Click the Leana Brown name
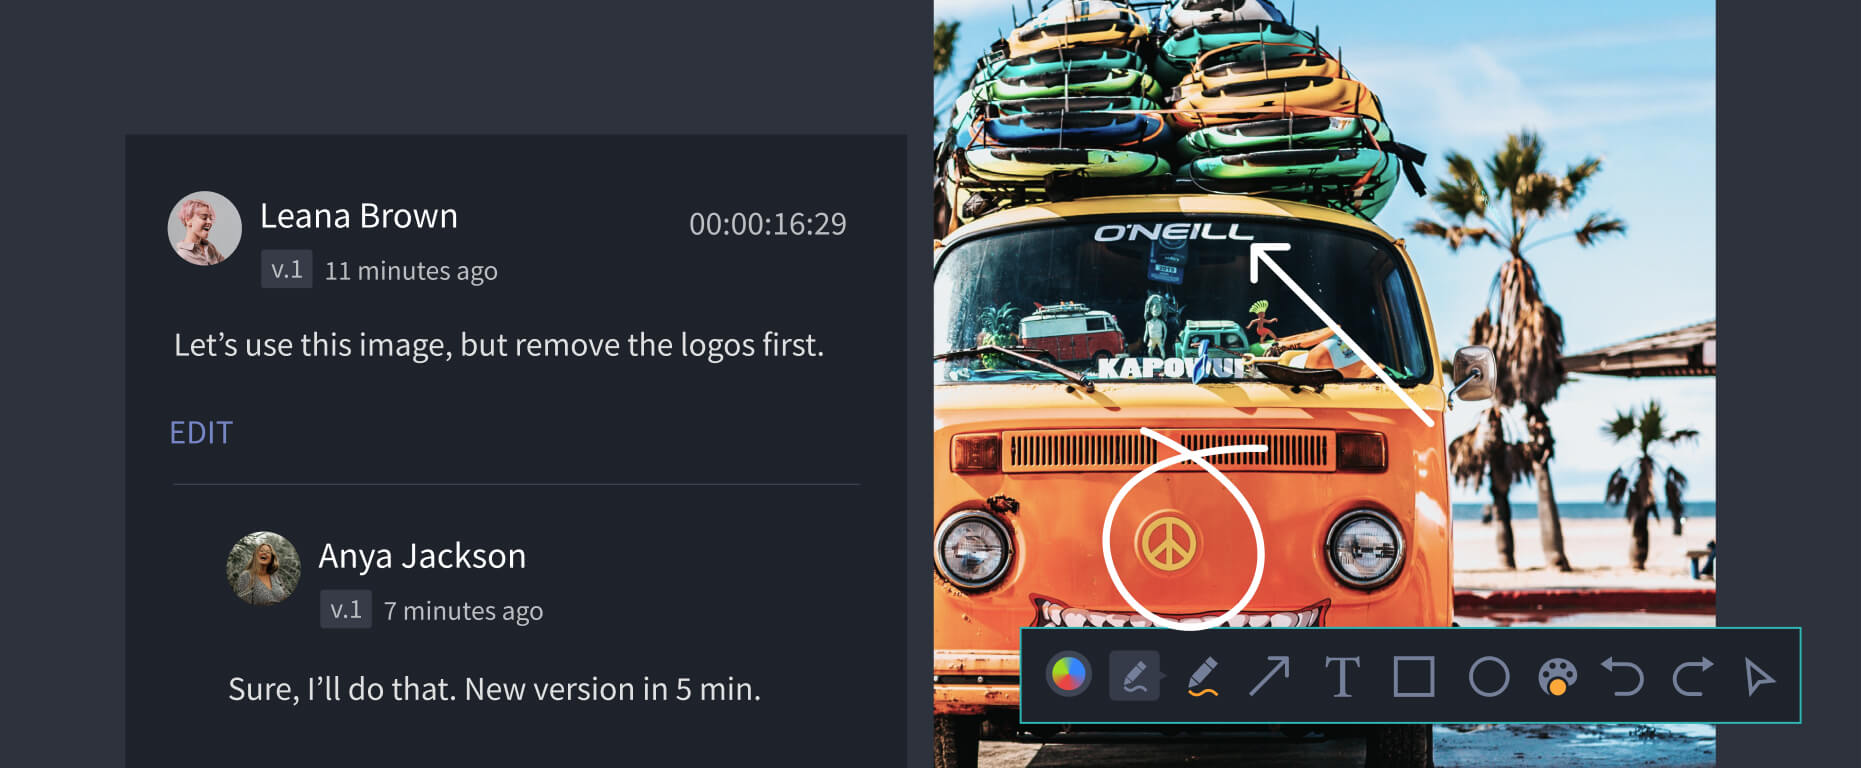 coord(359,216)
